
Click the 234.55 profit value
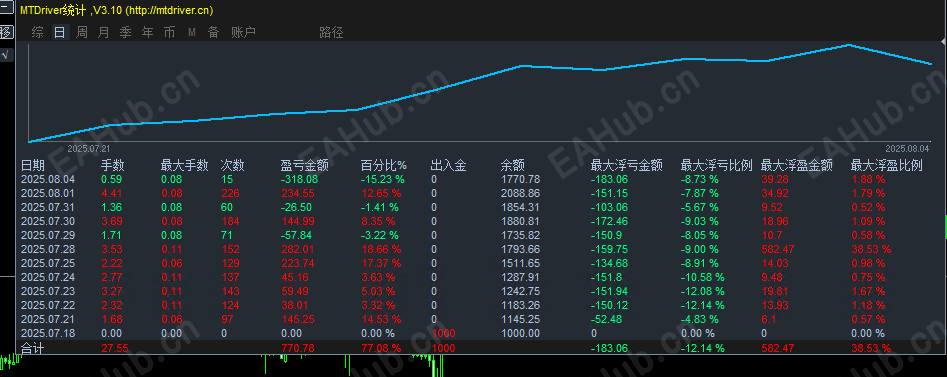point(297,193)
